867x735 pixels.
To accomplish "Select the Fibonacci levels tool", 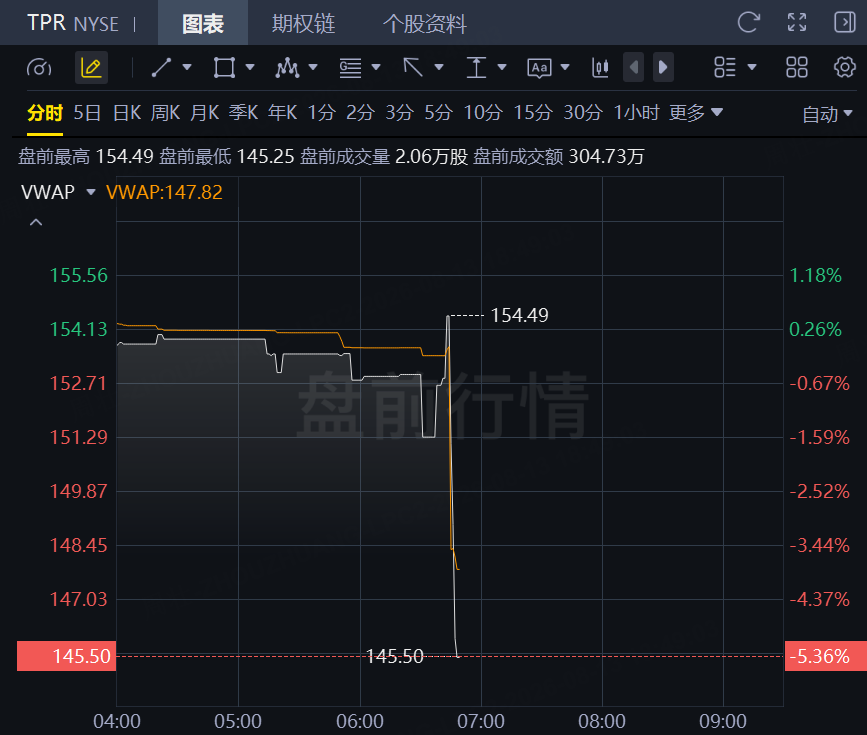I will point(351,67).
